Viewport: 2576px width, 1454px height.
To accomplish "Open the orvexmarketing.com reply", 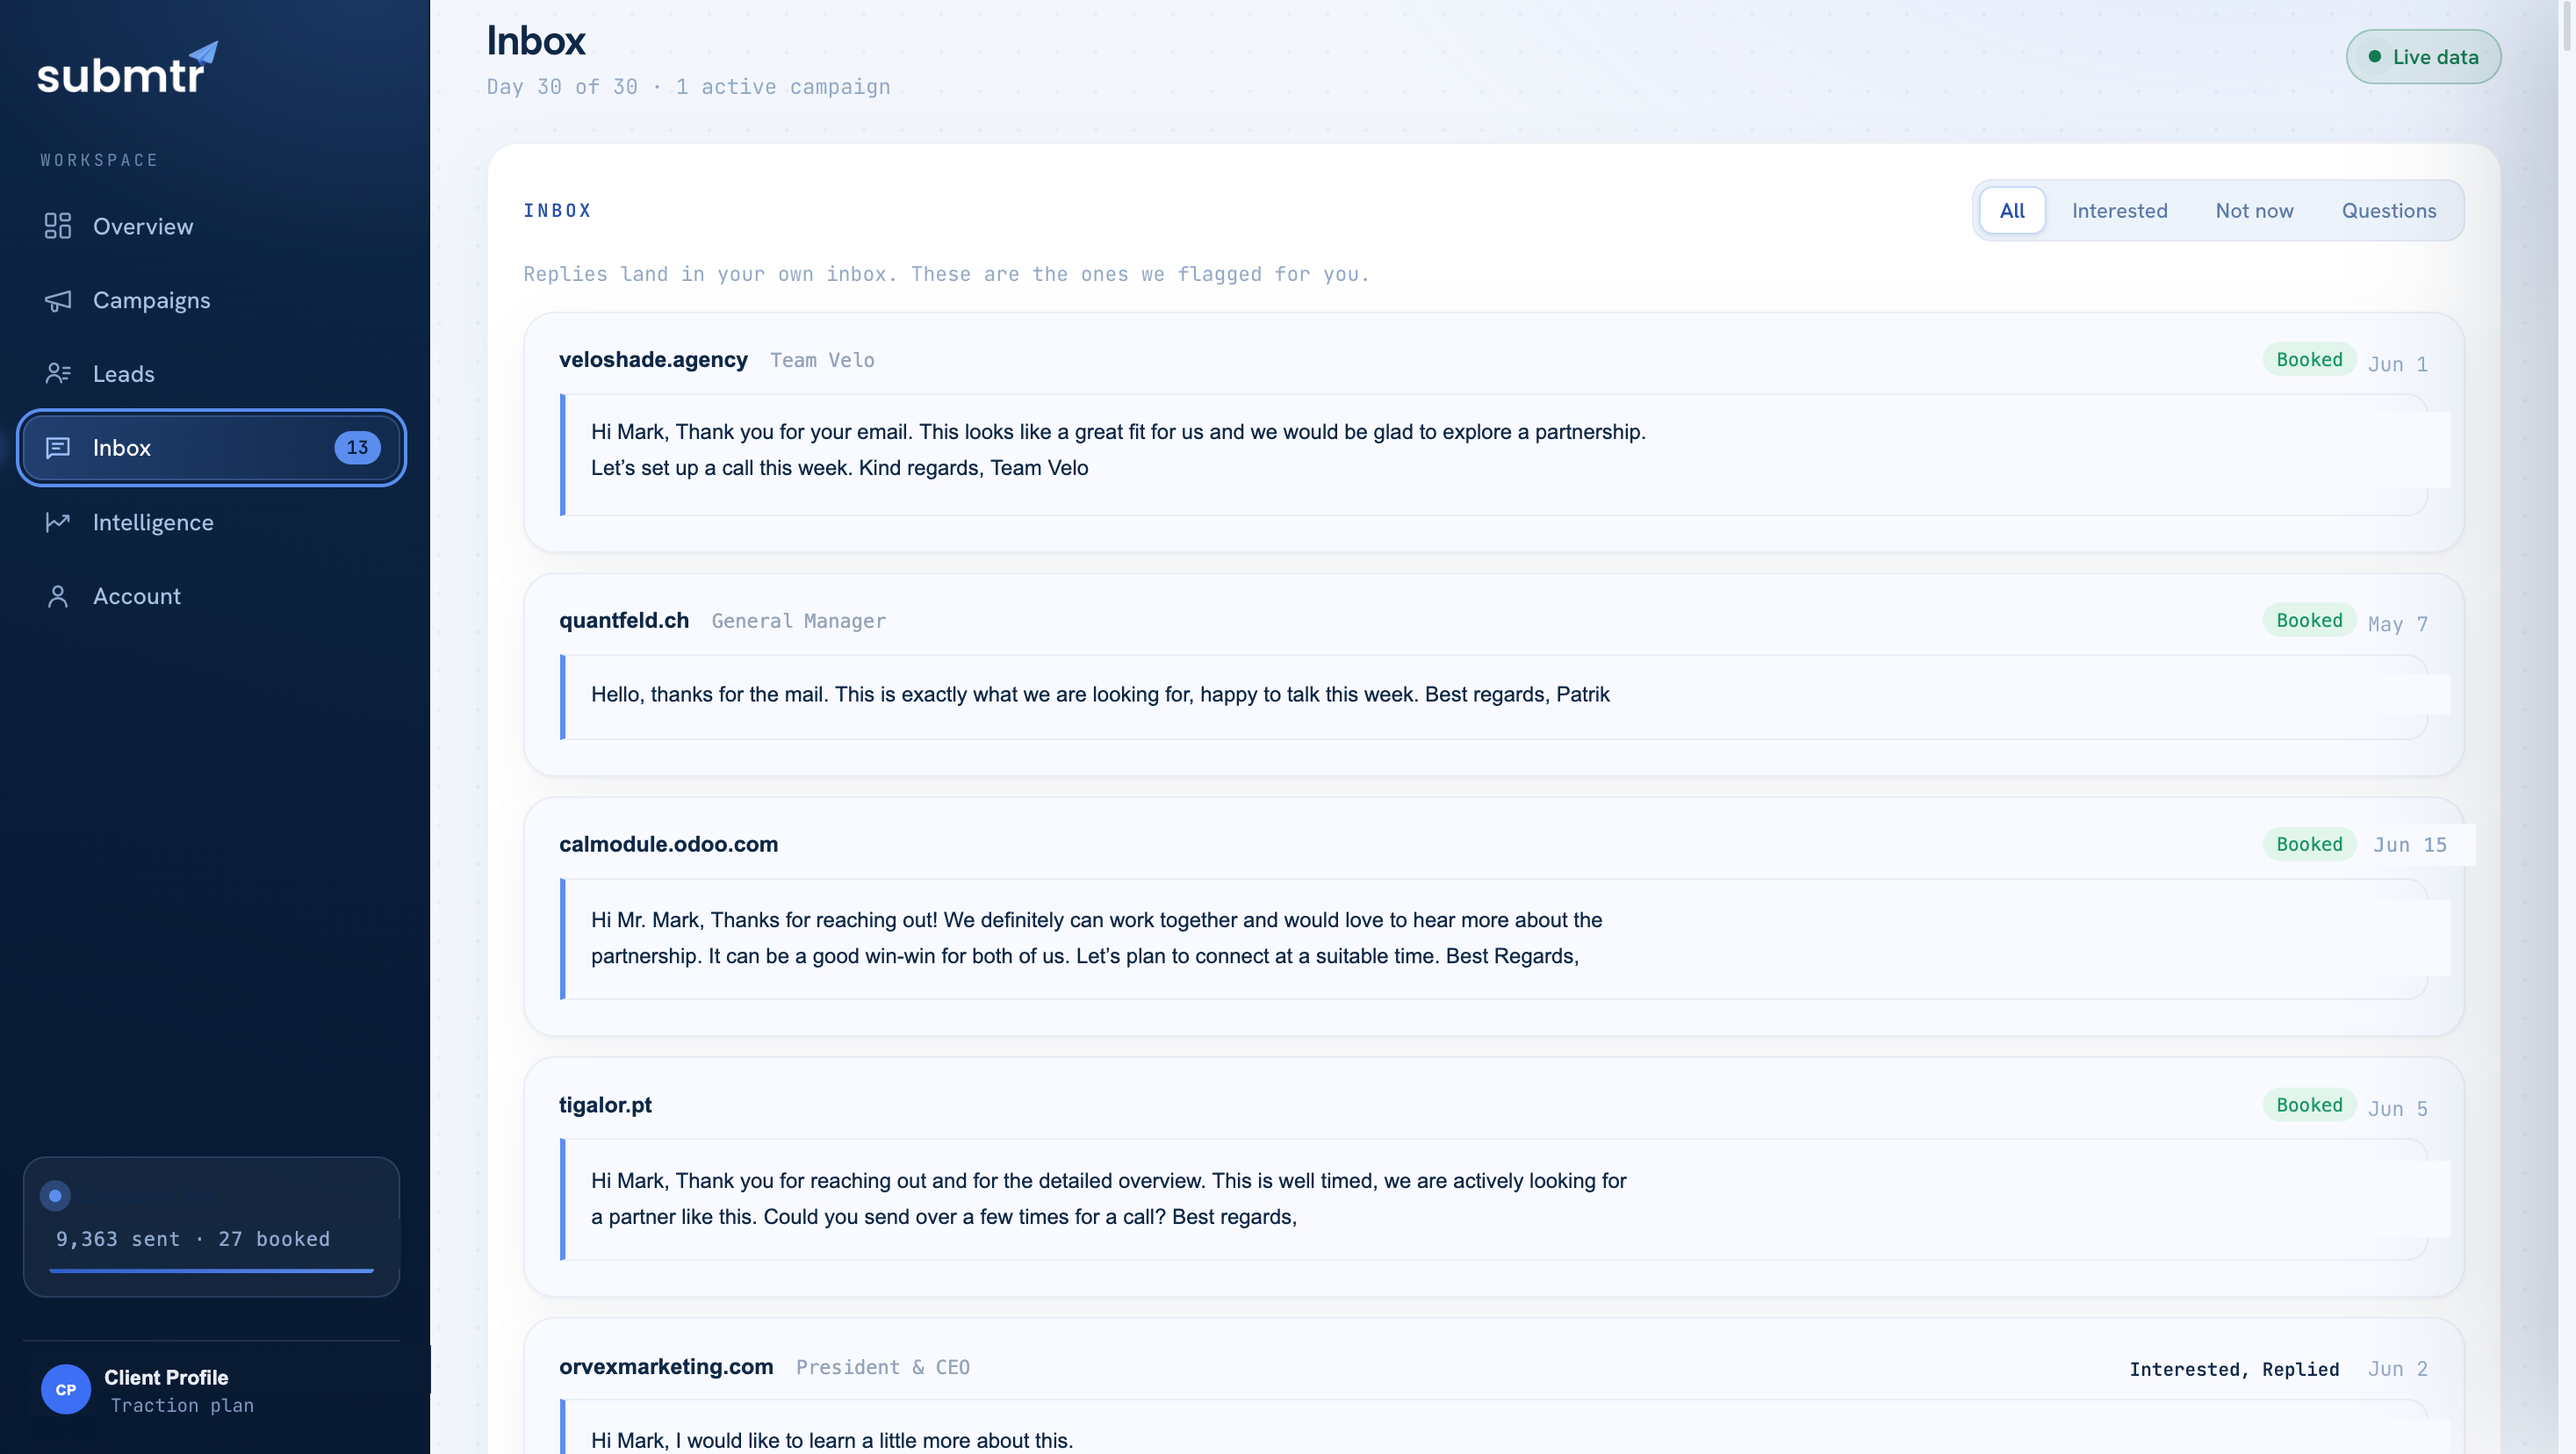I will 1493,1386.
